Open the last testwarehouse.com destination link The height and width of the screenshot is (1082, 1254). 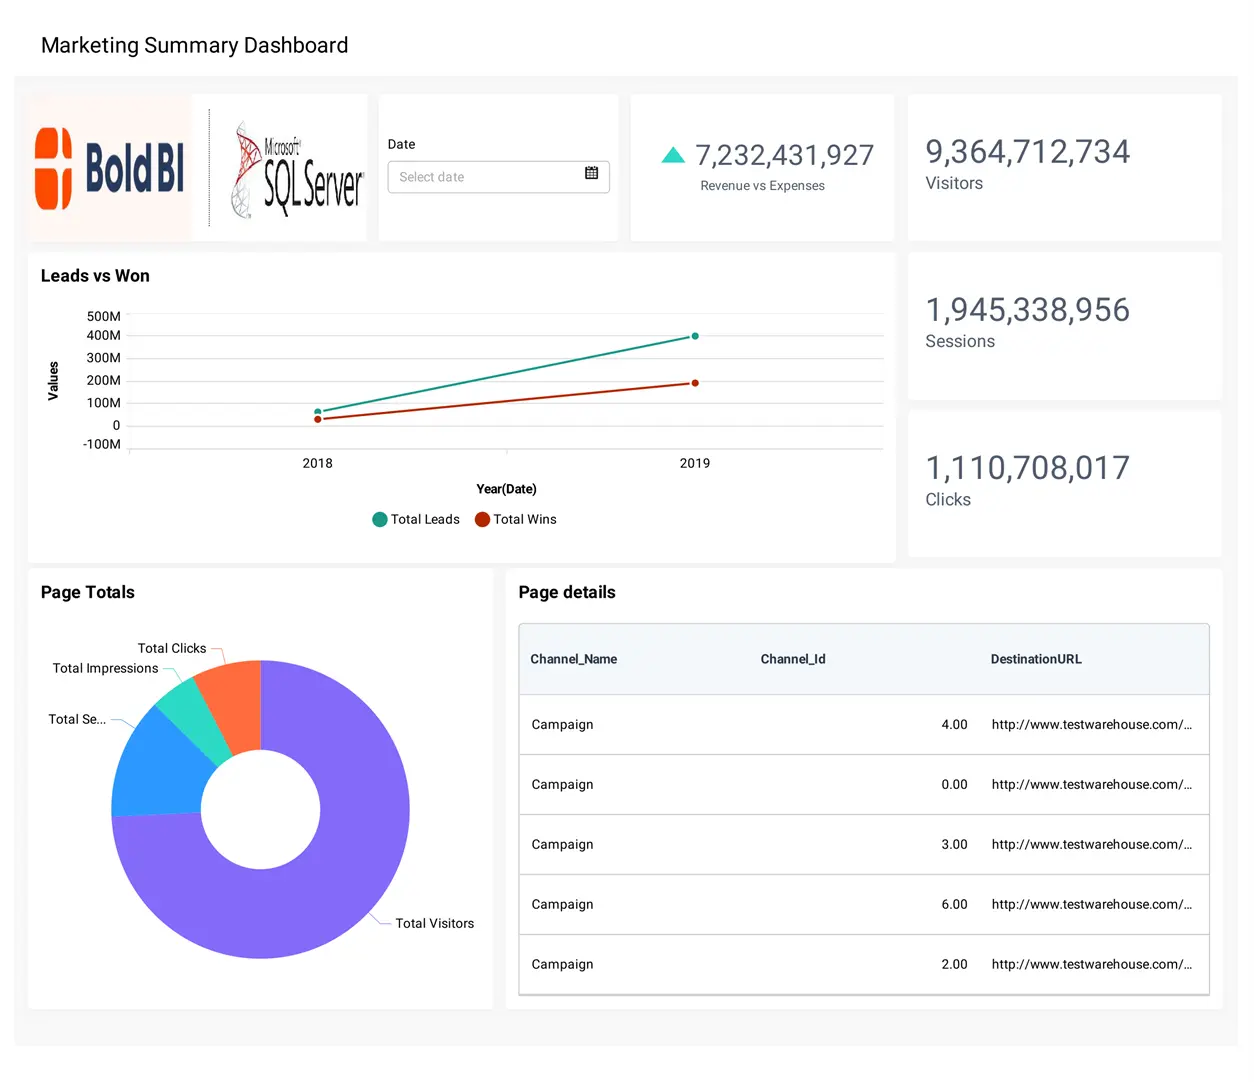tap(1091, 964)
